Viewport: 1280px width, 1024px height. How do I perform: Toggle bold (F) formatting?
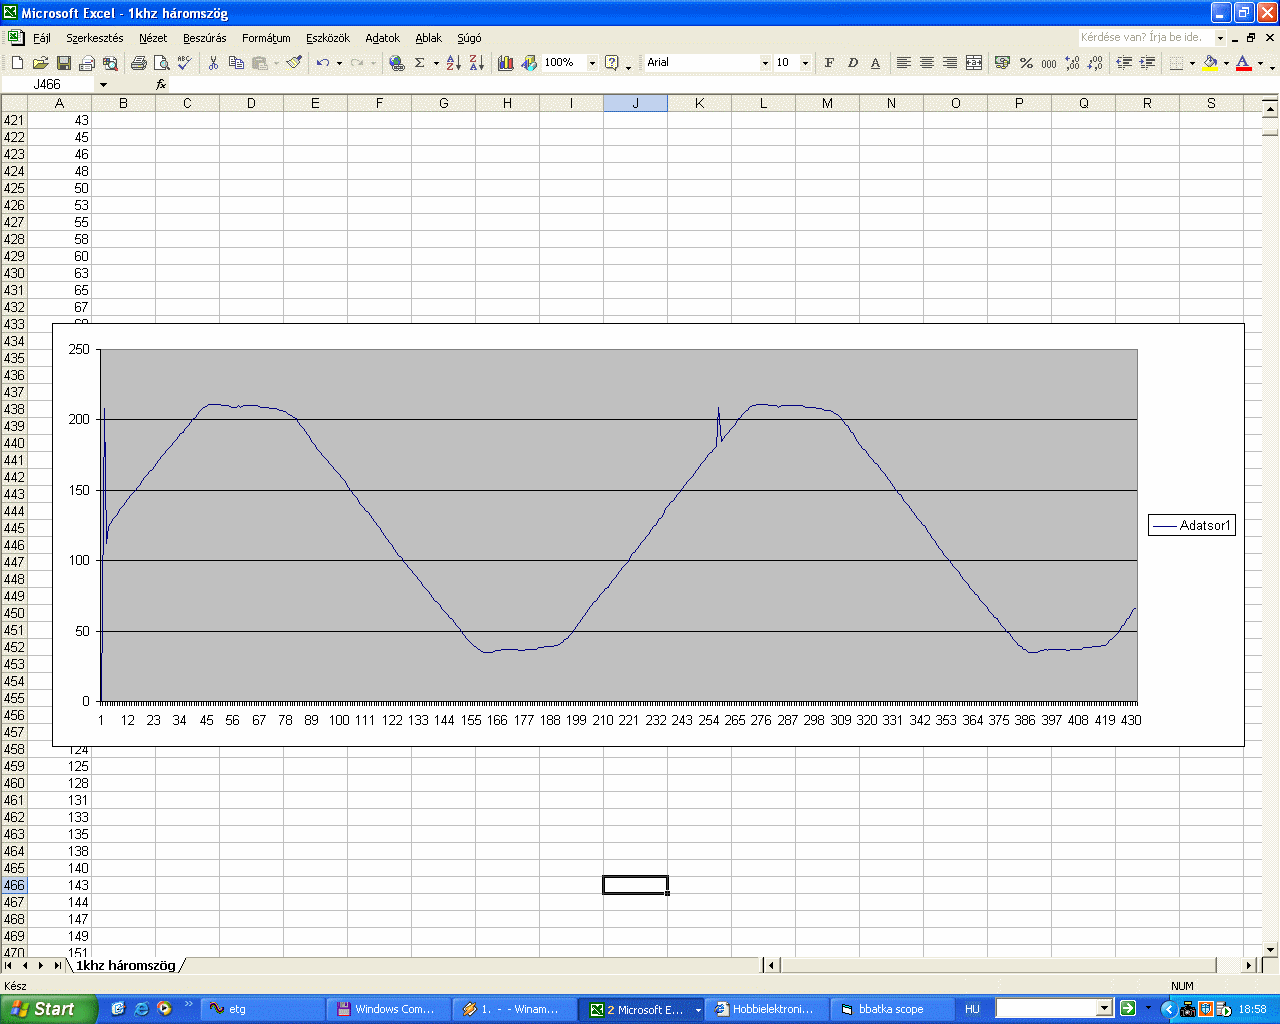(x=829, y=63)
